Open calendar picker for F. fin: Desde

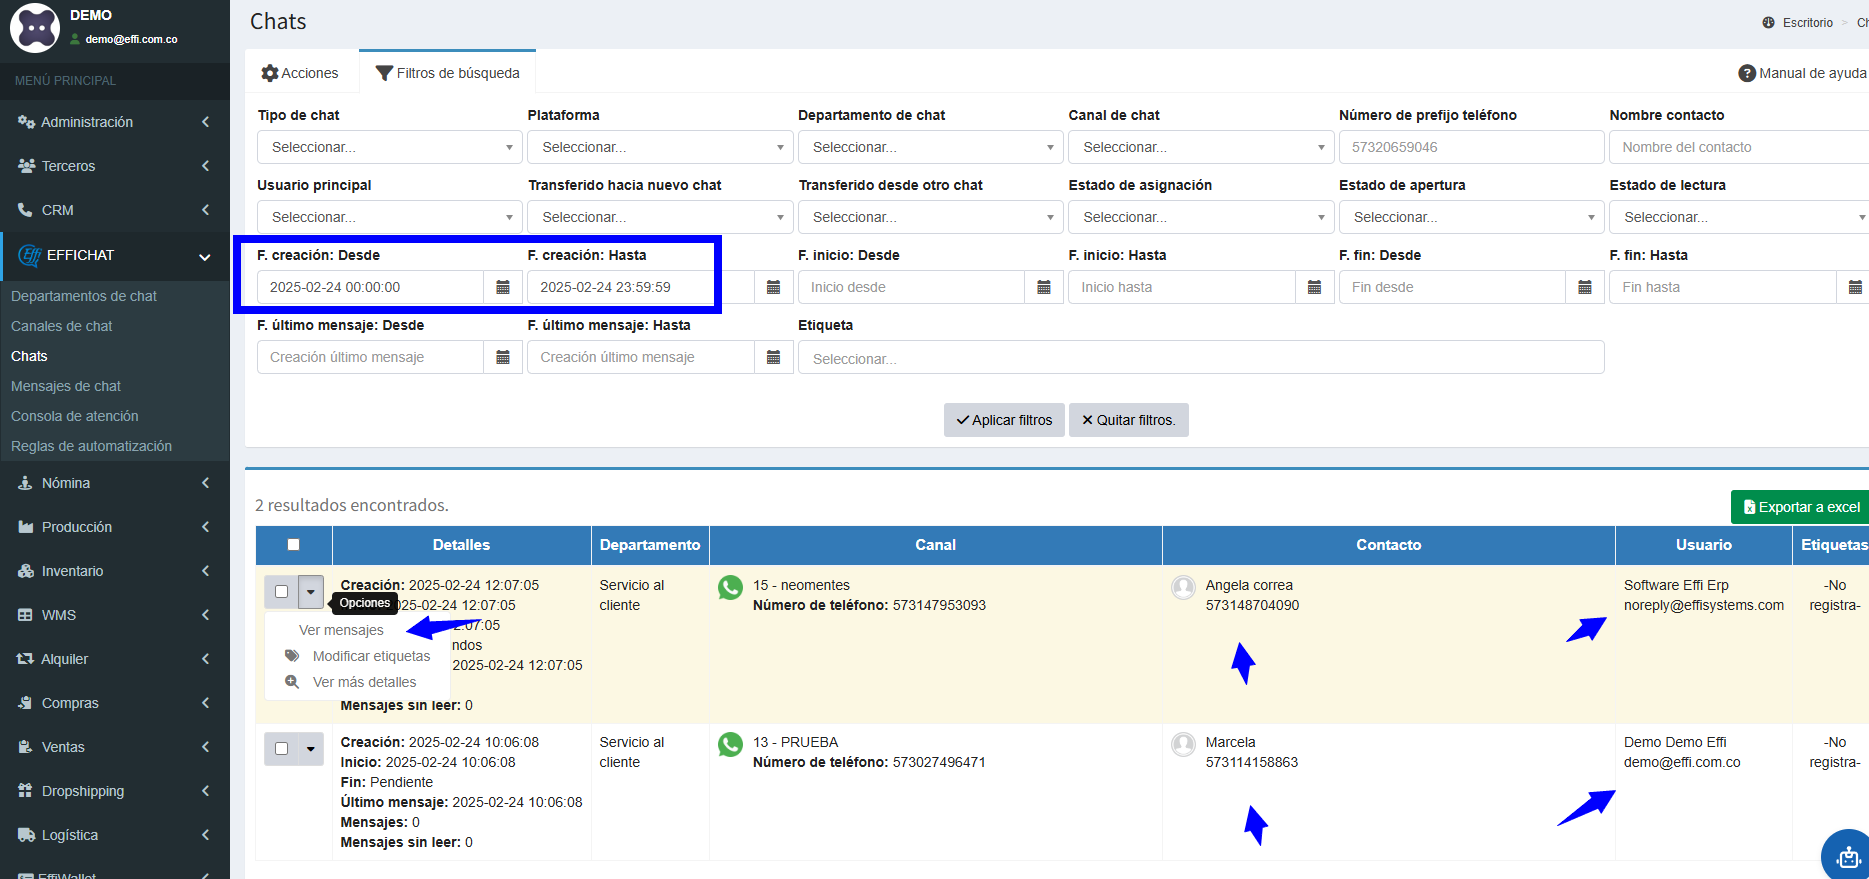coord(1584,287)
